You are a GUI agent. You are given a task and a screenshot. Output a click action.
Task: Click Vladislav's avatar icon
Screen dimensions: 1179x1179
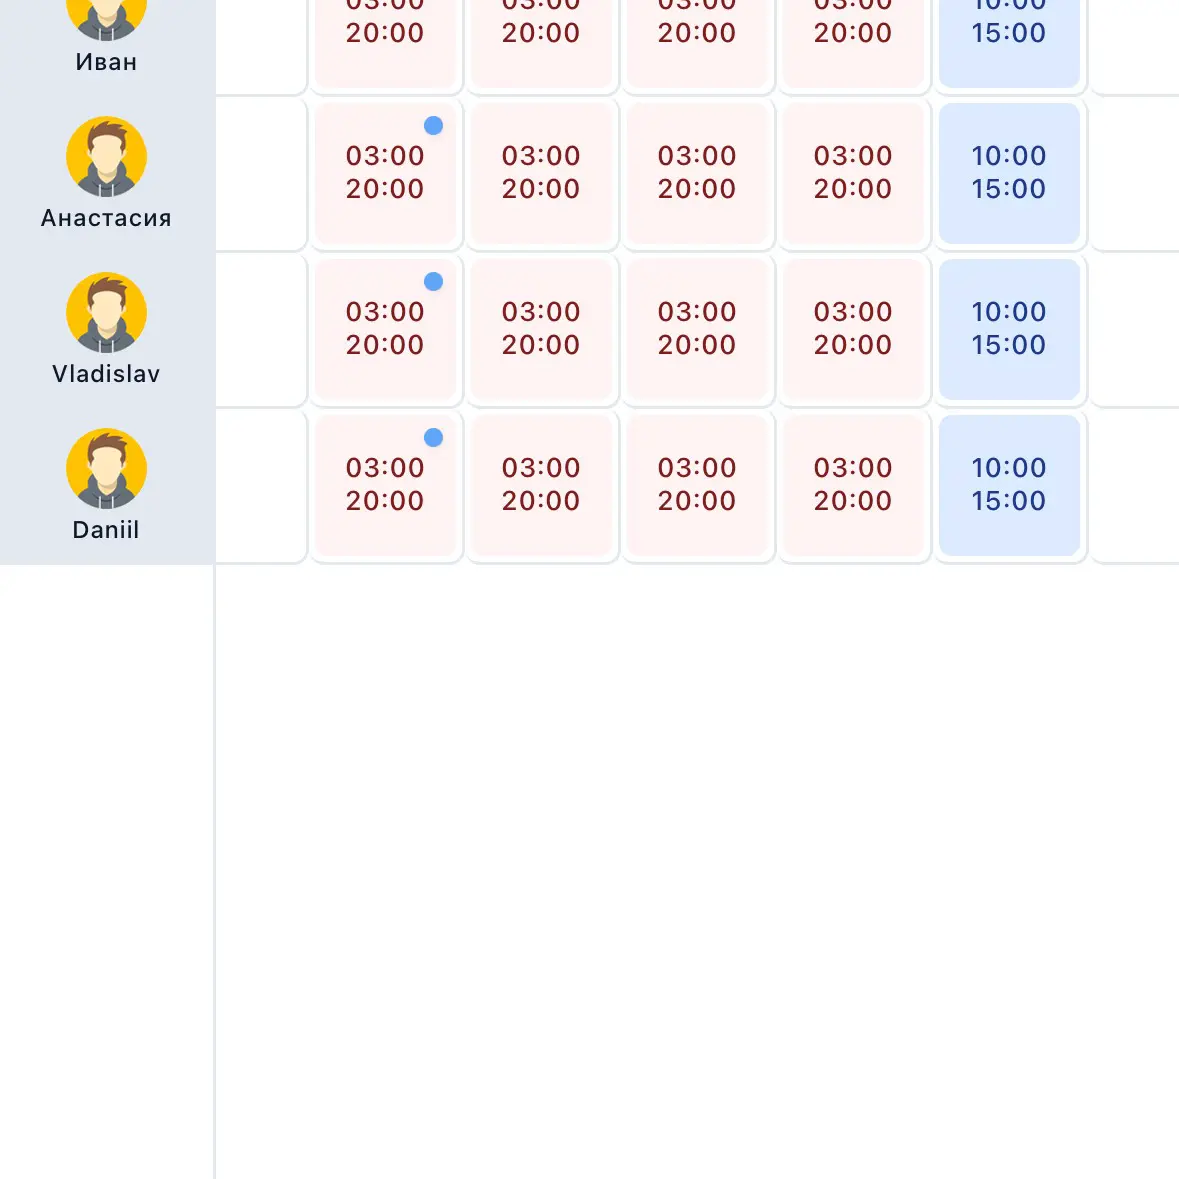[x=106, y=312]
